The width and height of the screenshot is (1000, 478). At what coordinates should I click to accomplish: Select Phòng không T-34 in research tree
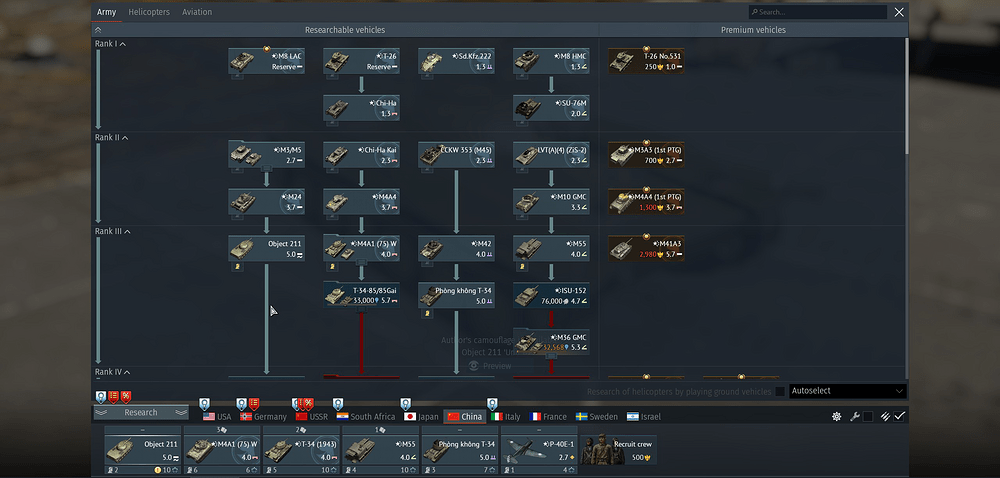457,296
